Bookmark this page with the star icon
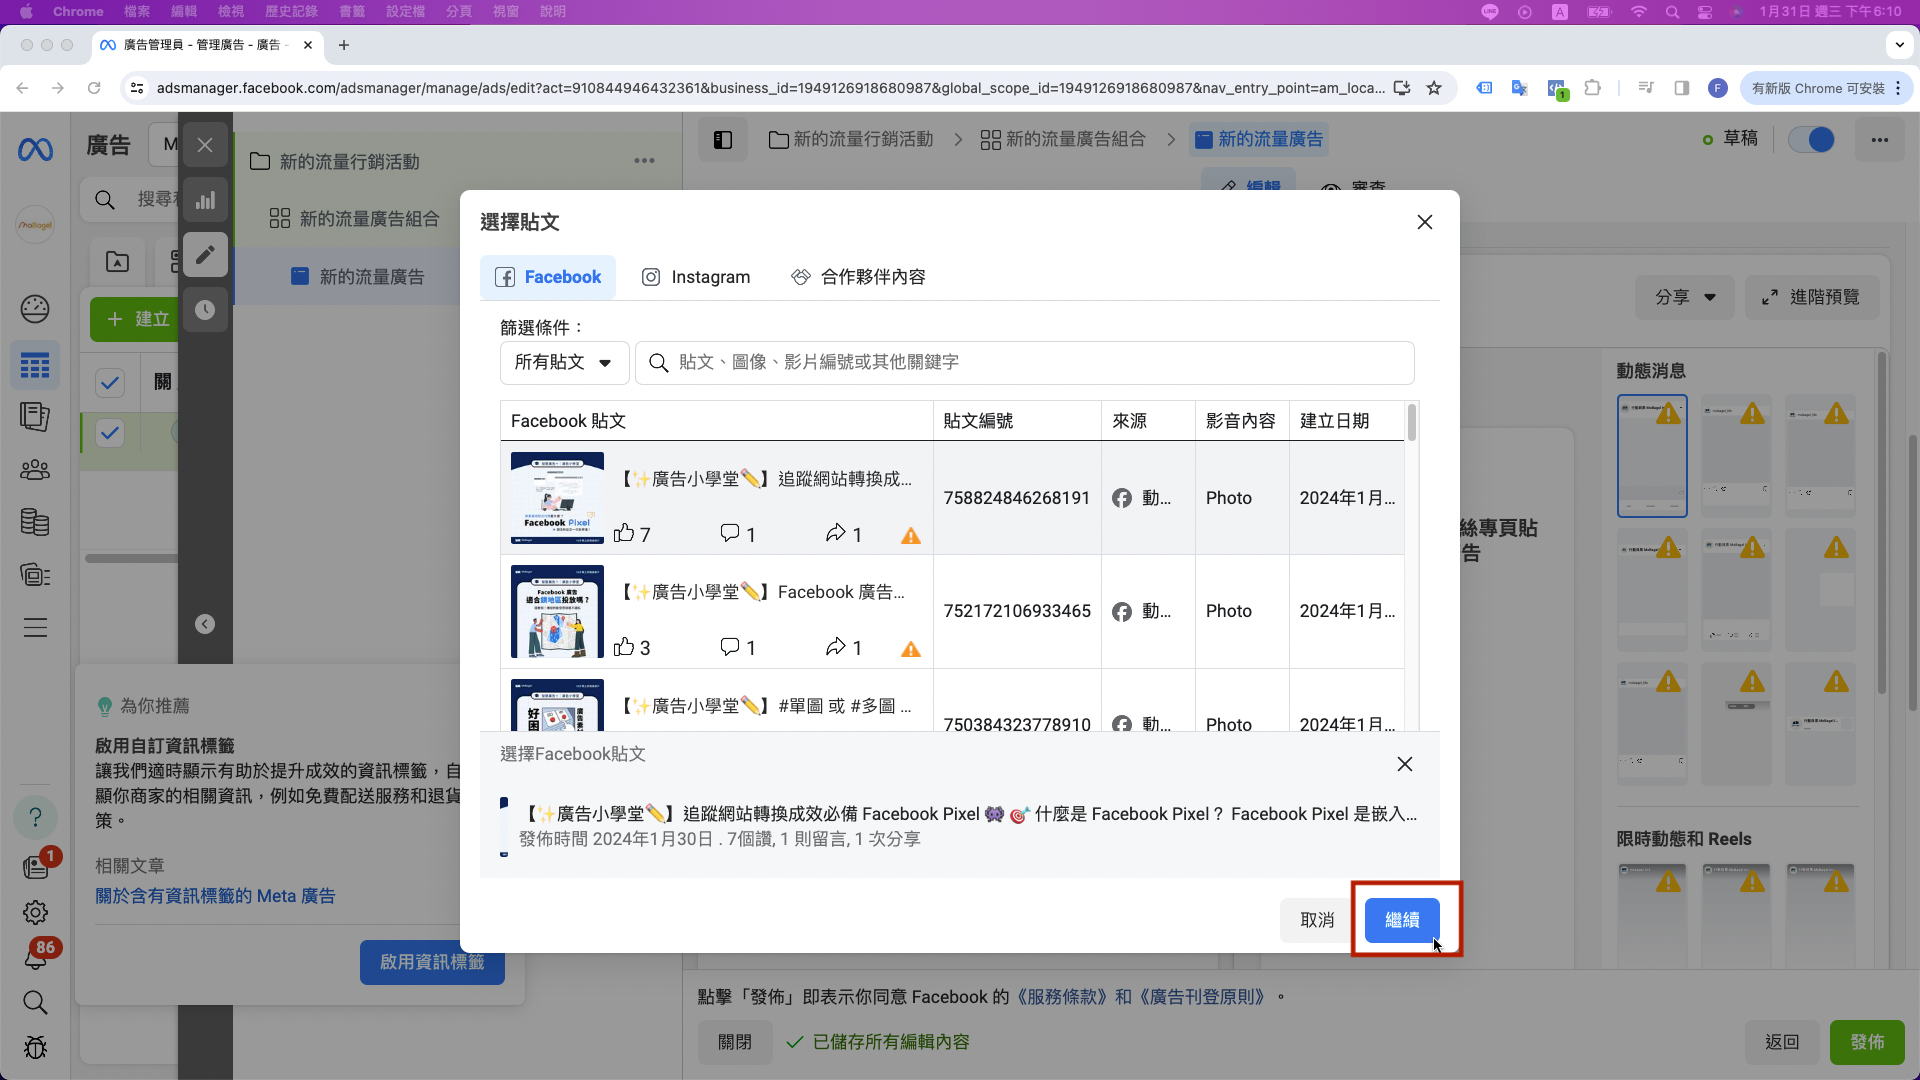This screenshot has height=1080, width=1920. [1434, 88]
